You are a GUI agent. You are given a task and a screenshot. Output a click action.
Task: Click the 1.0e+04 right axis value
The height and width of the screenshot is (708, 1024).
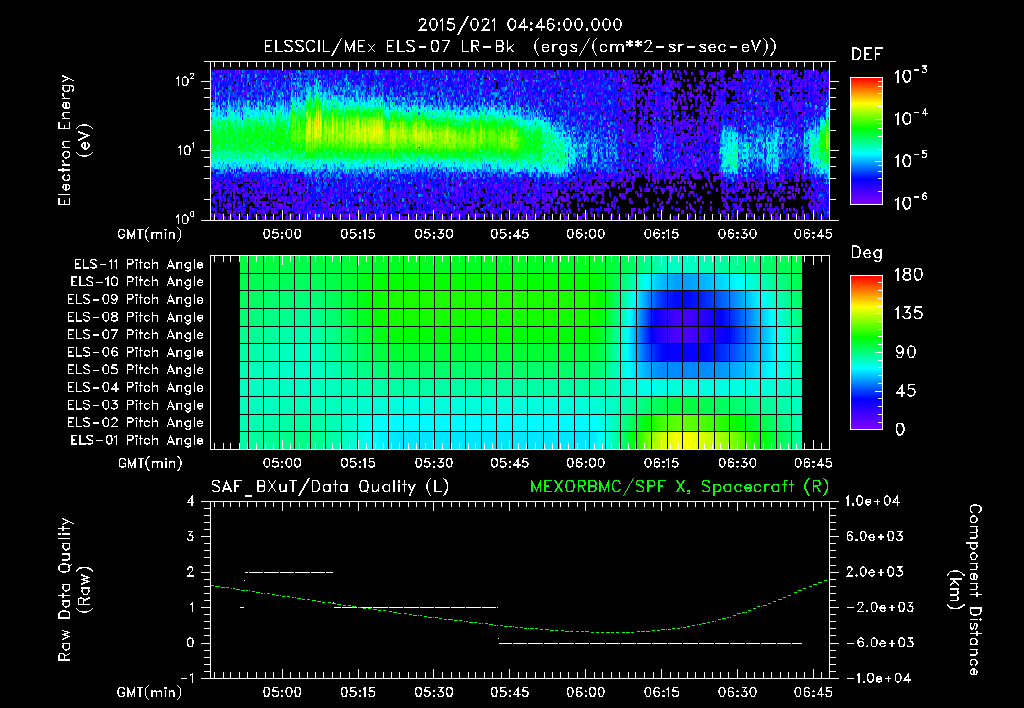click(872, 501)
